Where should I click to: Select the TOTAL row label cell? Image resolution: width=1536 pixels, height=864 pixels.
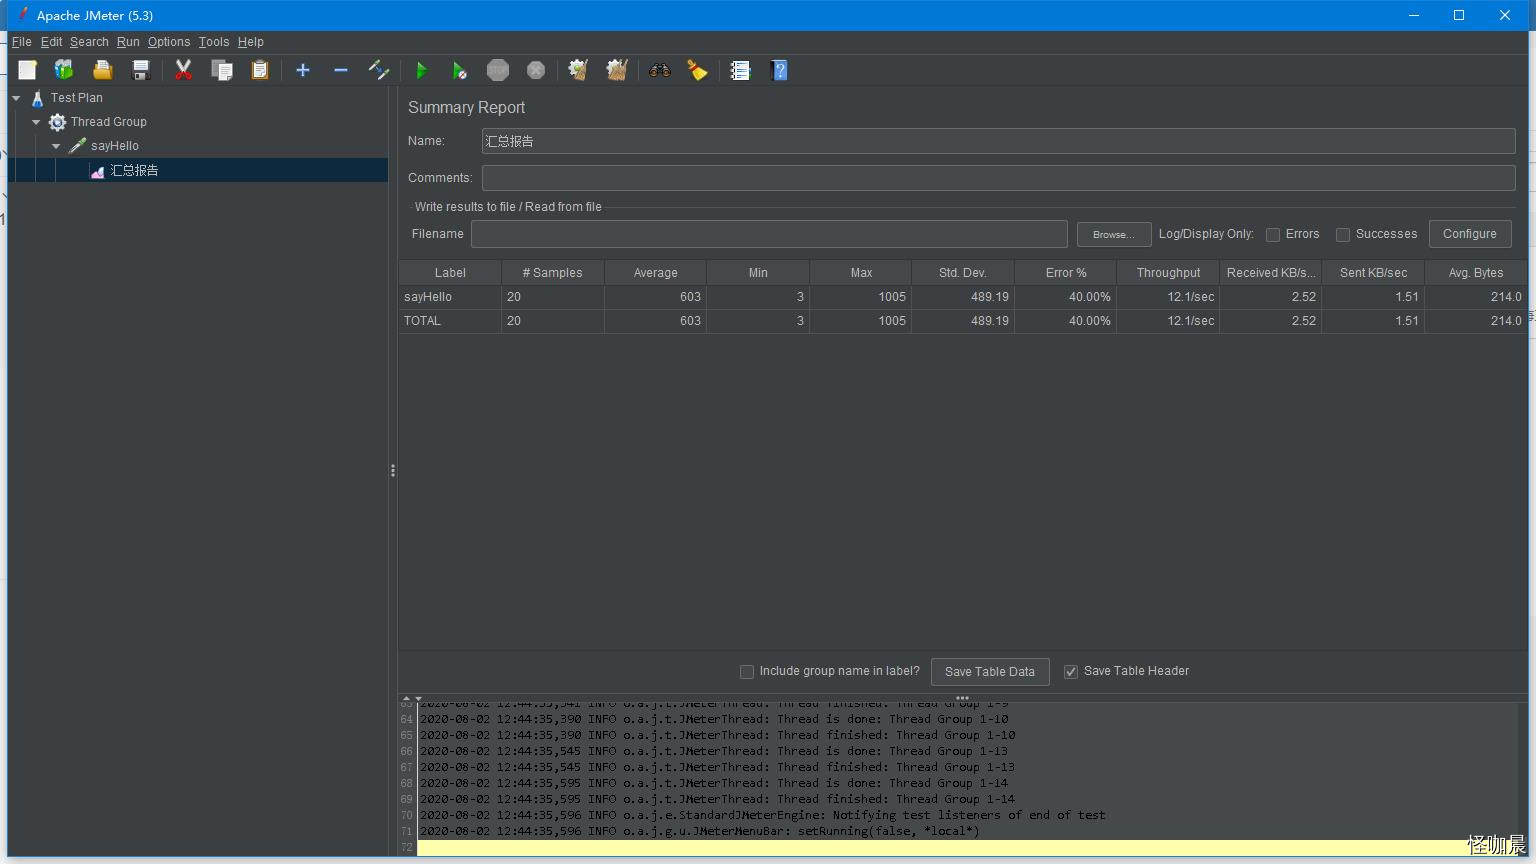pos(450,321)
